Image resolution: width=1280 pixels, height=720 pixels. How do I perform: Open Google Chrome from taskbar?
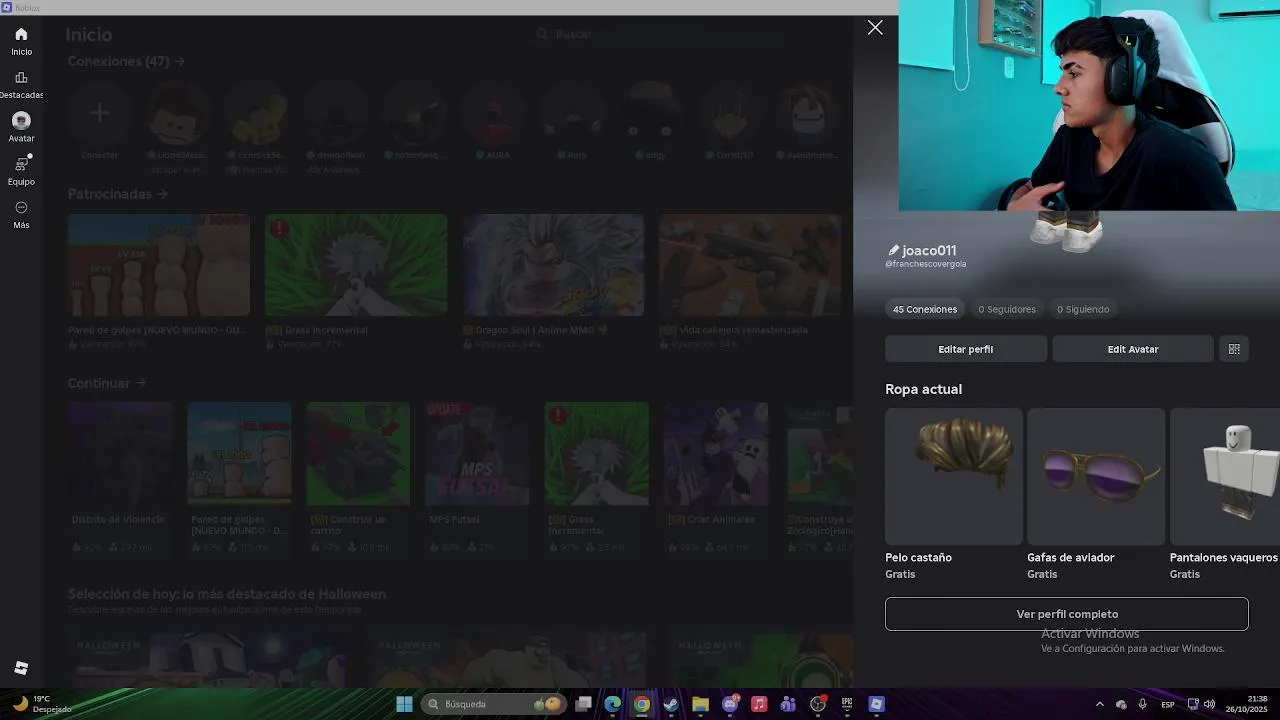642,704
